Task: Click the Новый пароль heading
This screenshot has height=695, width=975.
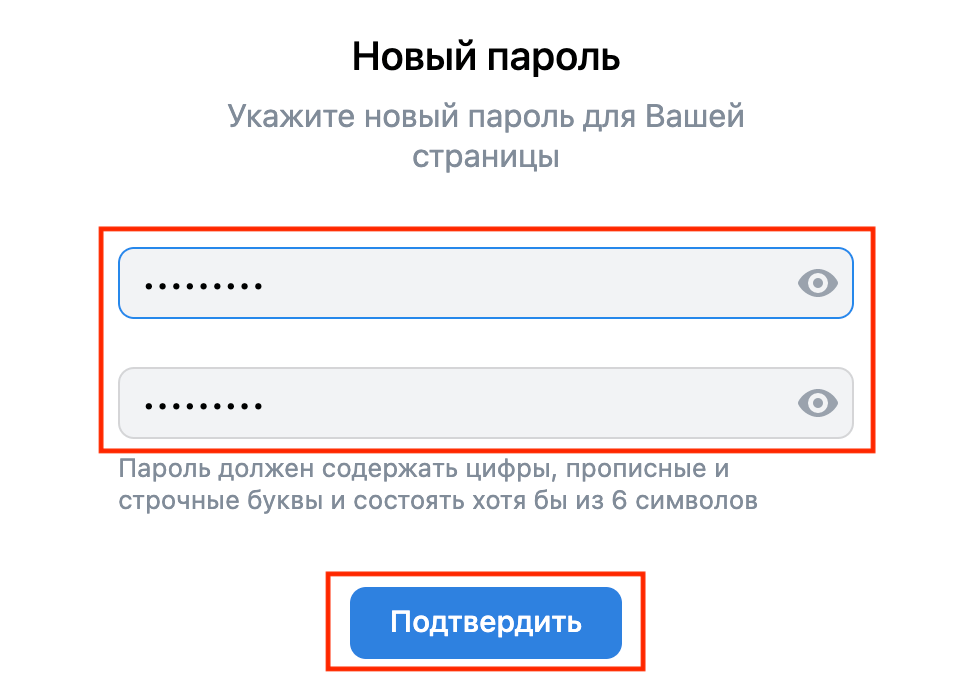Action: (x=486, y=57)
